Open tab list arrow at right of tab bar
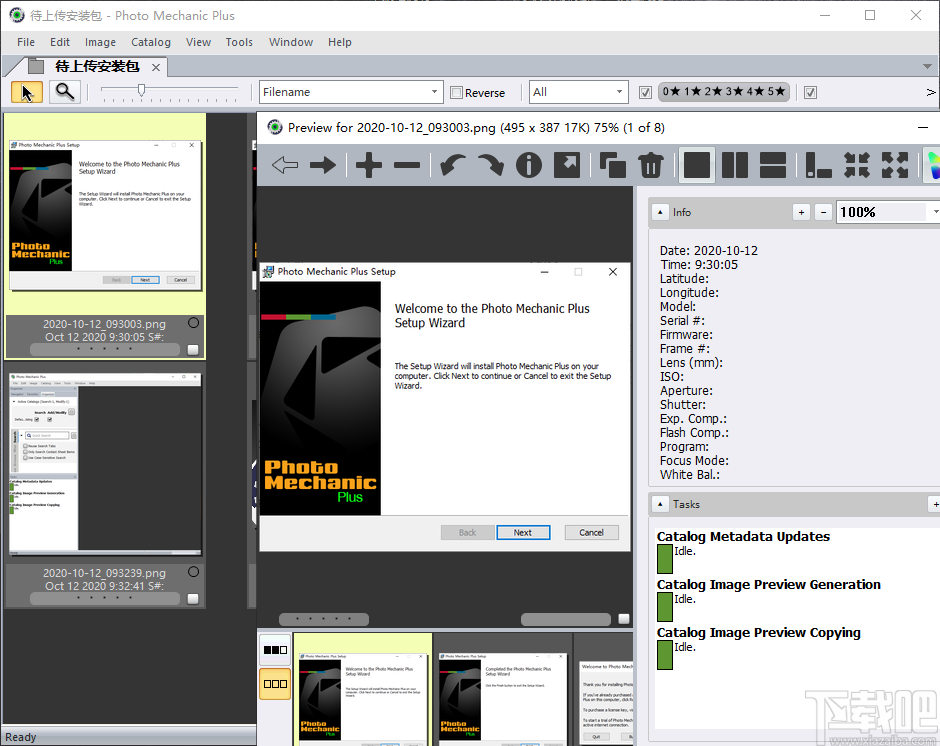The height and width of the screenshot is (746, 940). [927, 66]
